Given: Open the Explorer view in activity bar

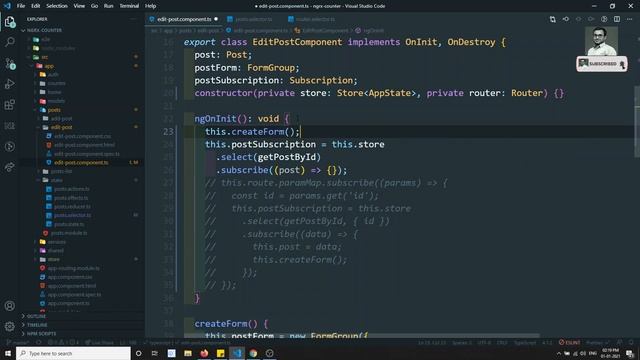Looking at the screenshot, I should tap(10, 21).
